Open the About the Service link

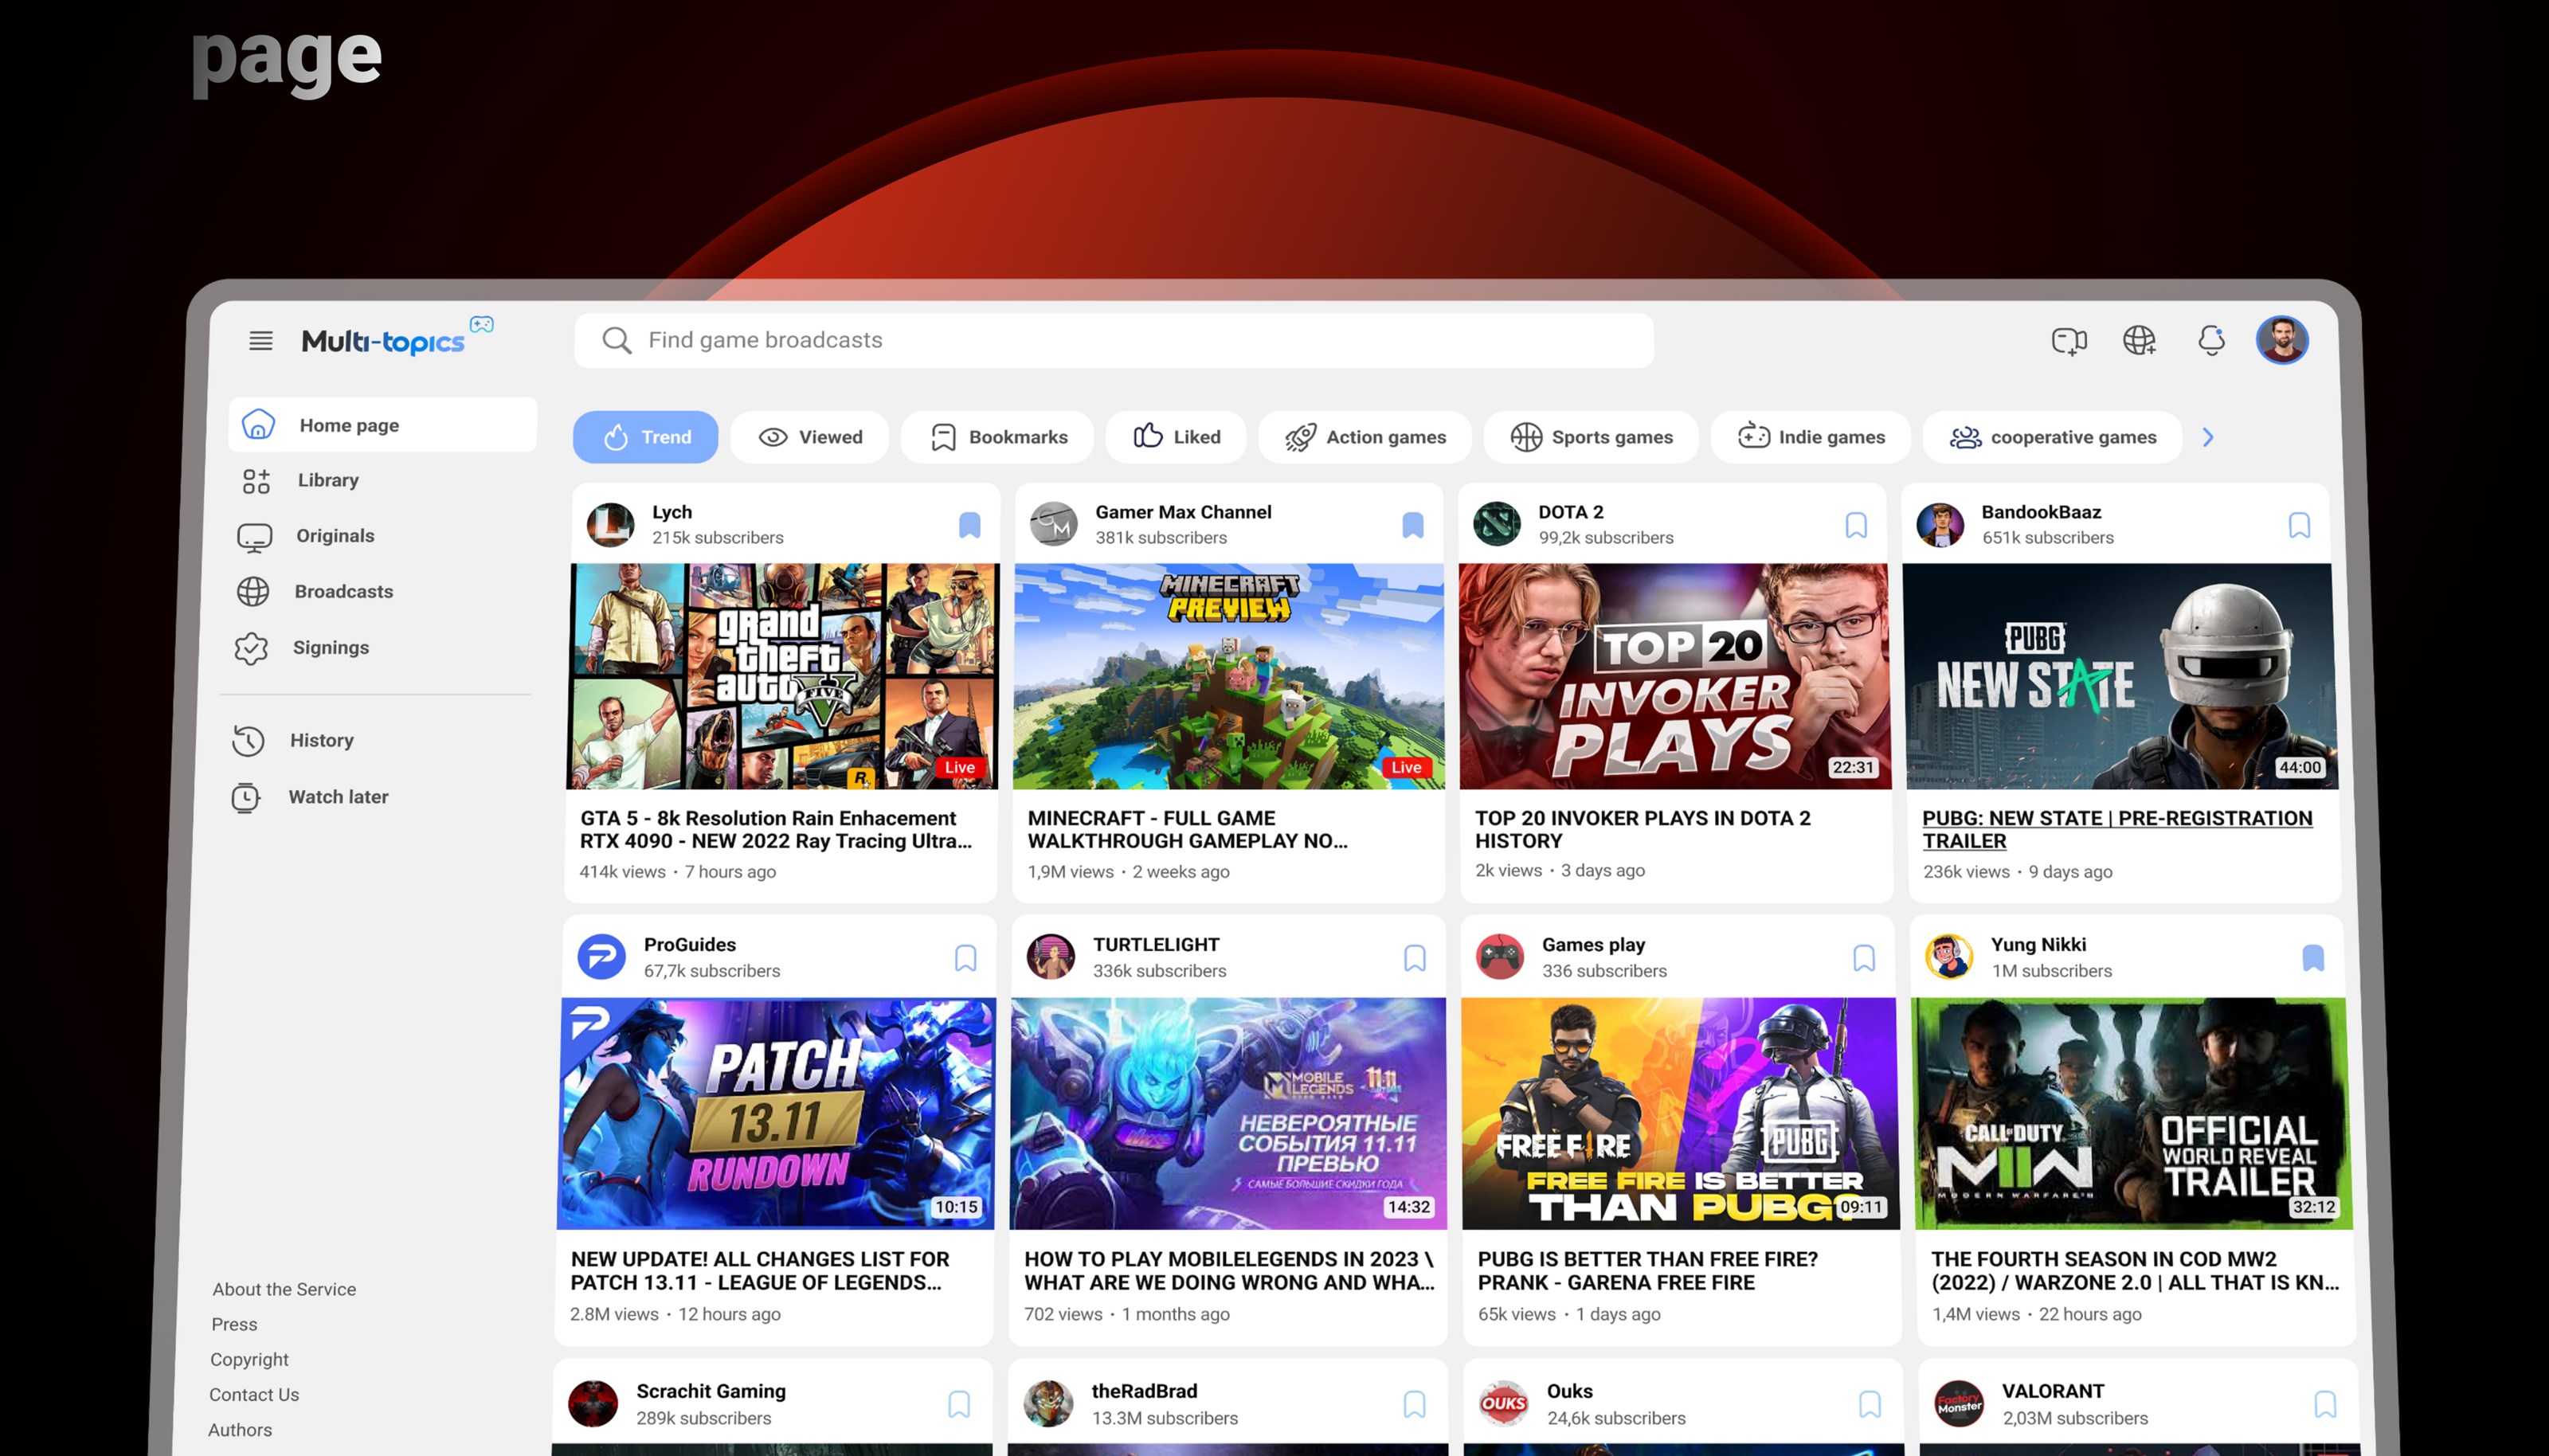[x=284, y=1289]
